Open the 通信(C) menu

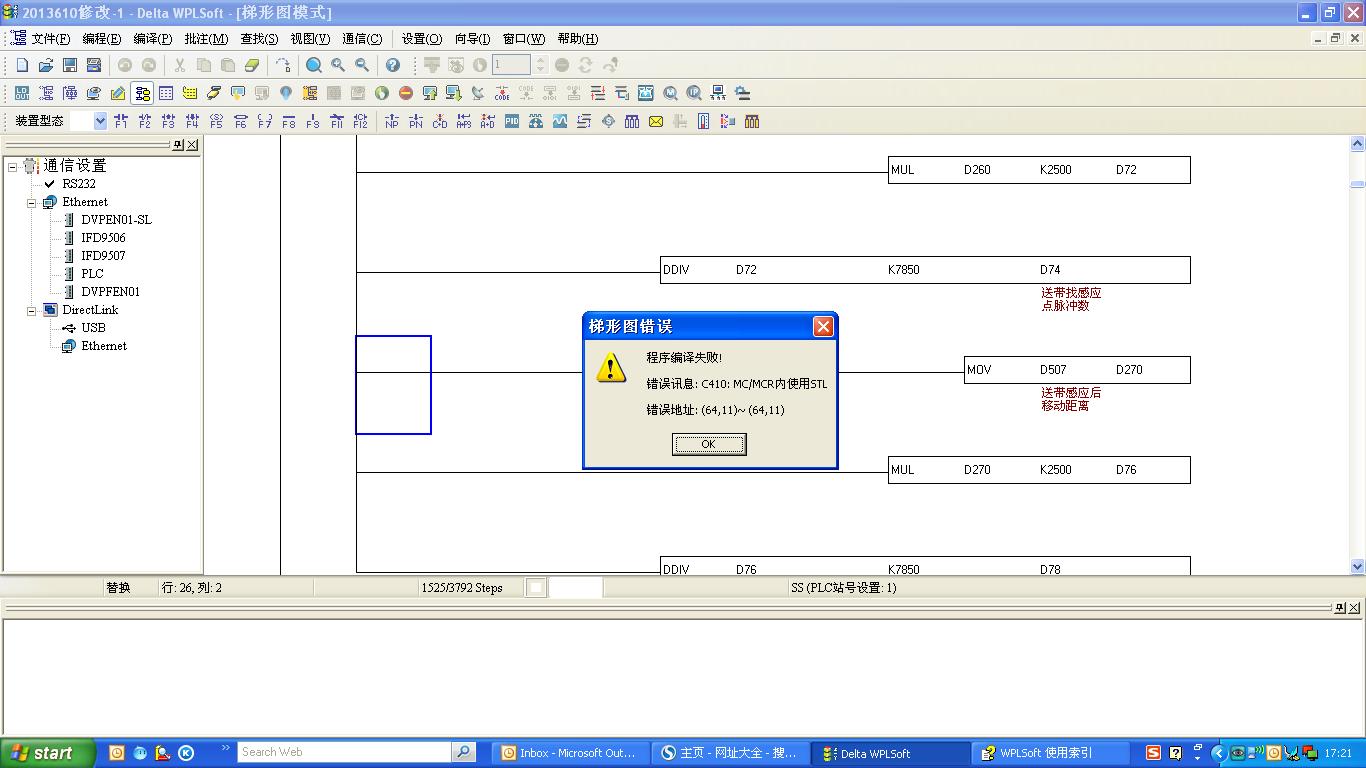(361, 39)
